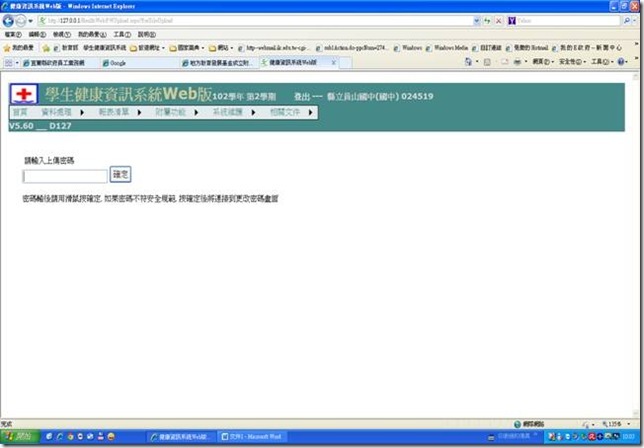Click the red cross health system logo
The image size is (644, 448).
[x=20, y=93]
